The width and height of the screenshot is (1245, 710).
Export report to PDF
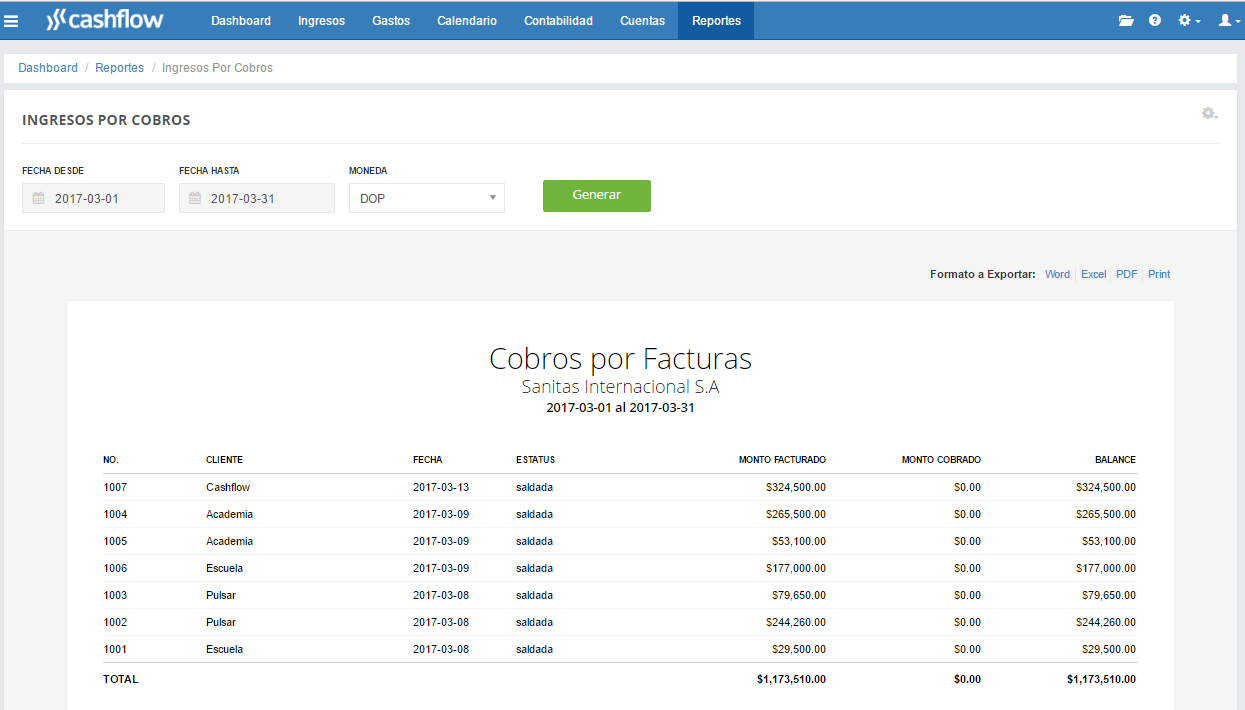coord(1127,274)
